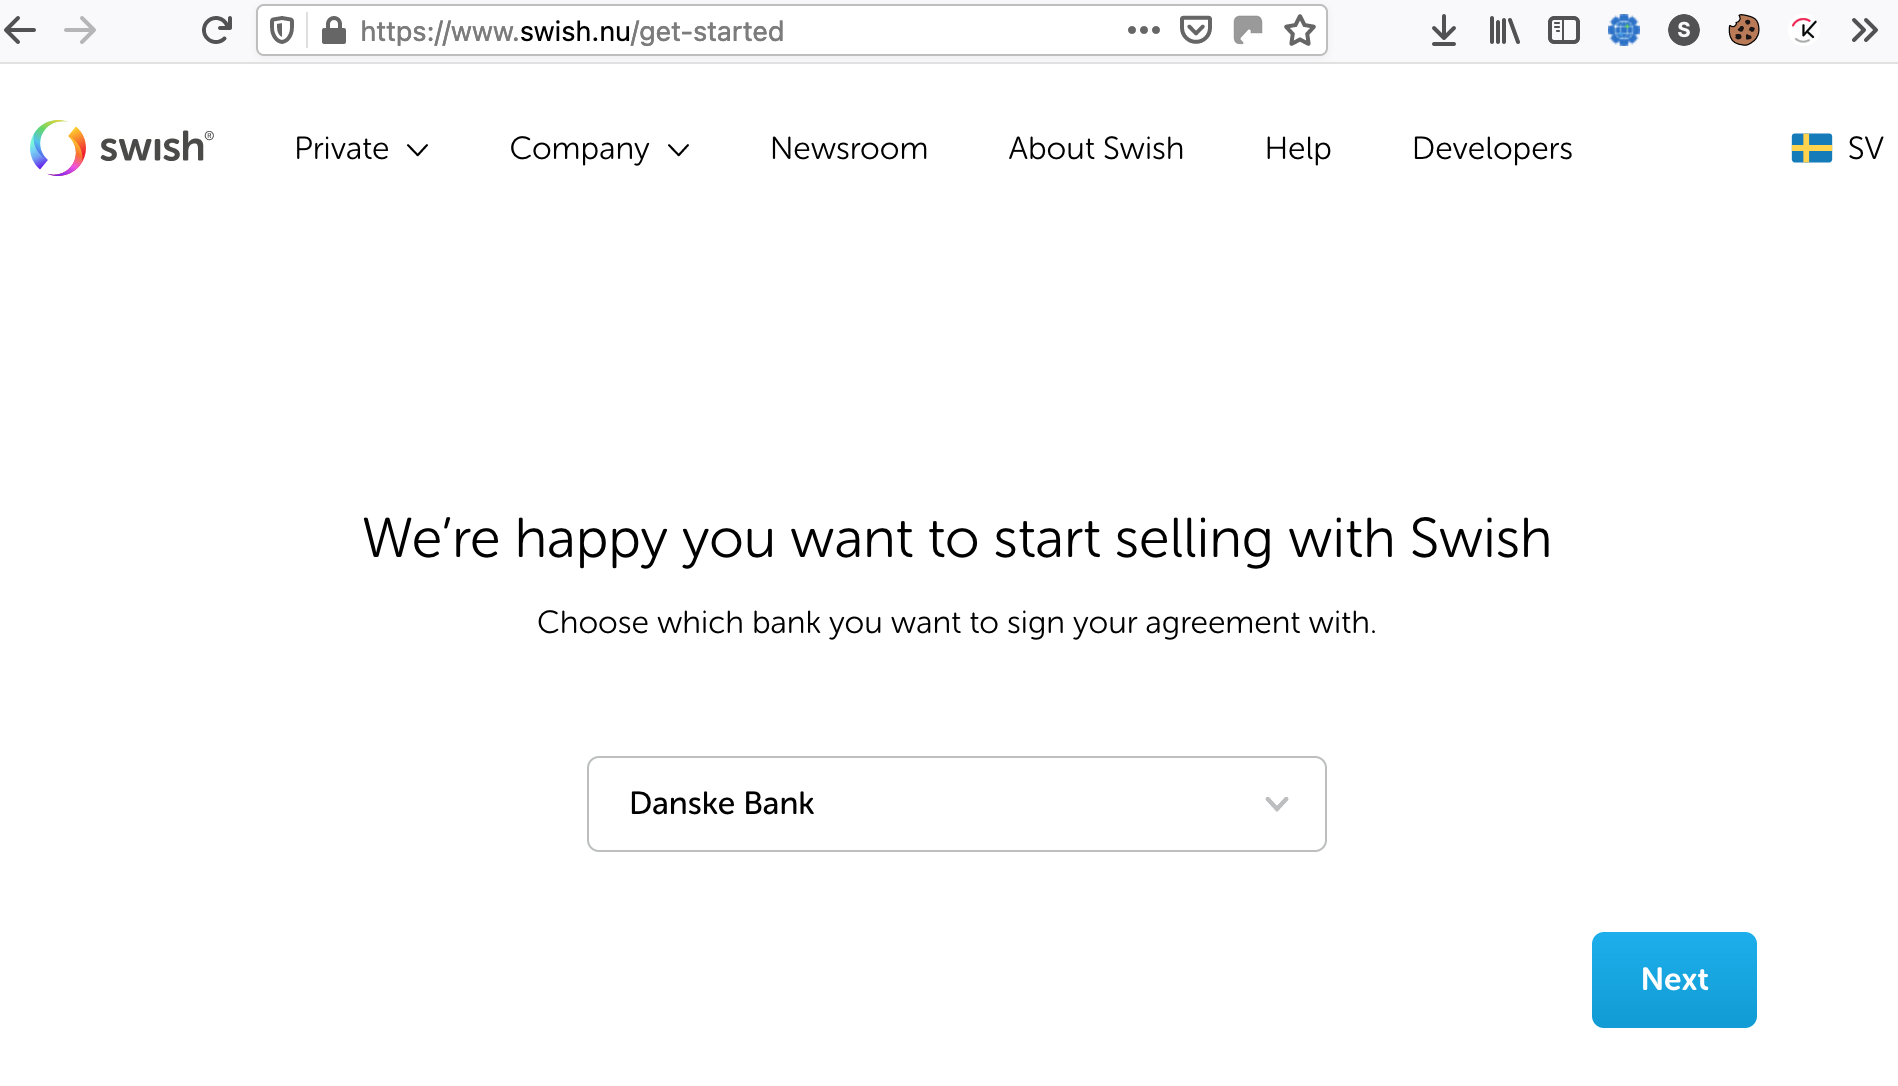Click the cookie extension icon
The width and height of the screenshot is (1898, 1086).
tap(1743, 31)
